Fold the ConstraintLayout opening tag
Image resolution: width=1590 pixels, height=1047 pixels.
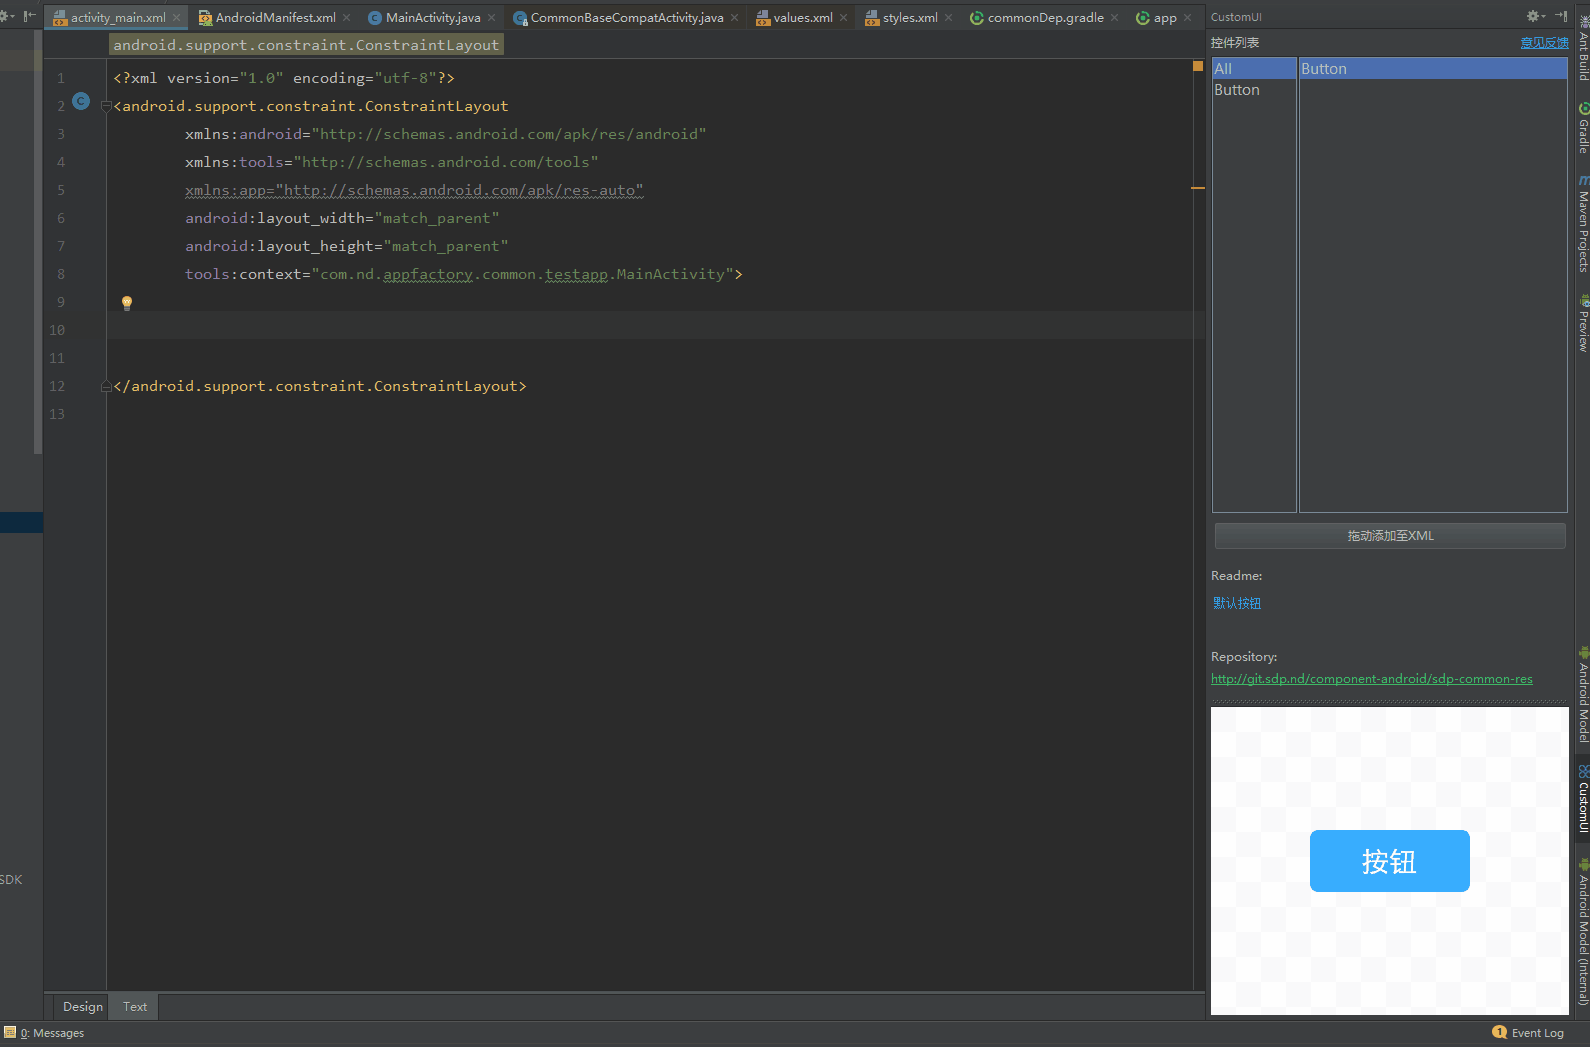(x=106, y=106)
